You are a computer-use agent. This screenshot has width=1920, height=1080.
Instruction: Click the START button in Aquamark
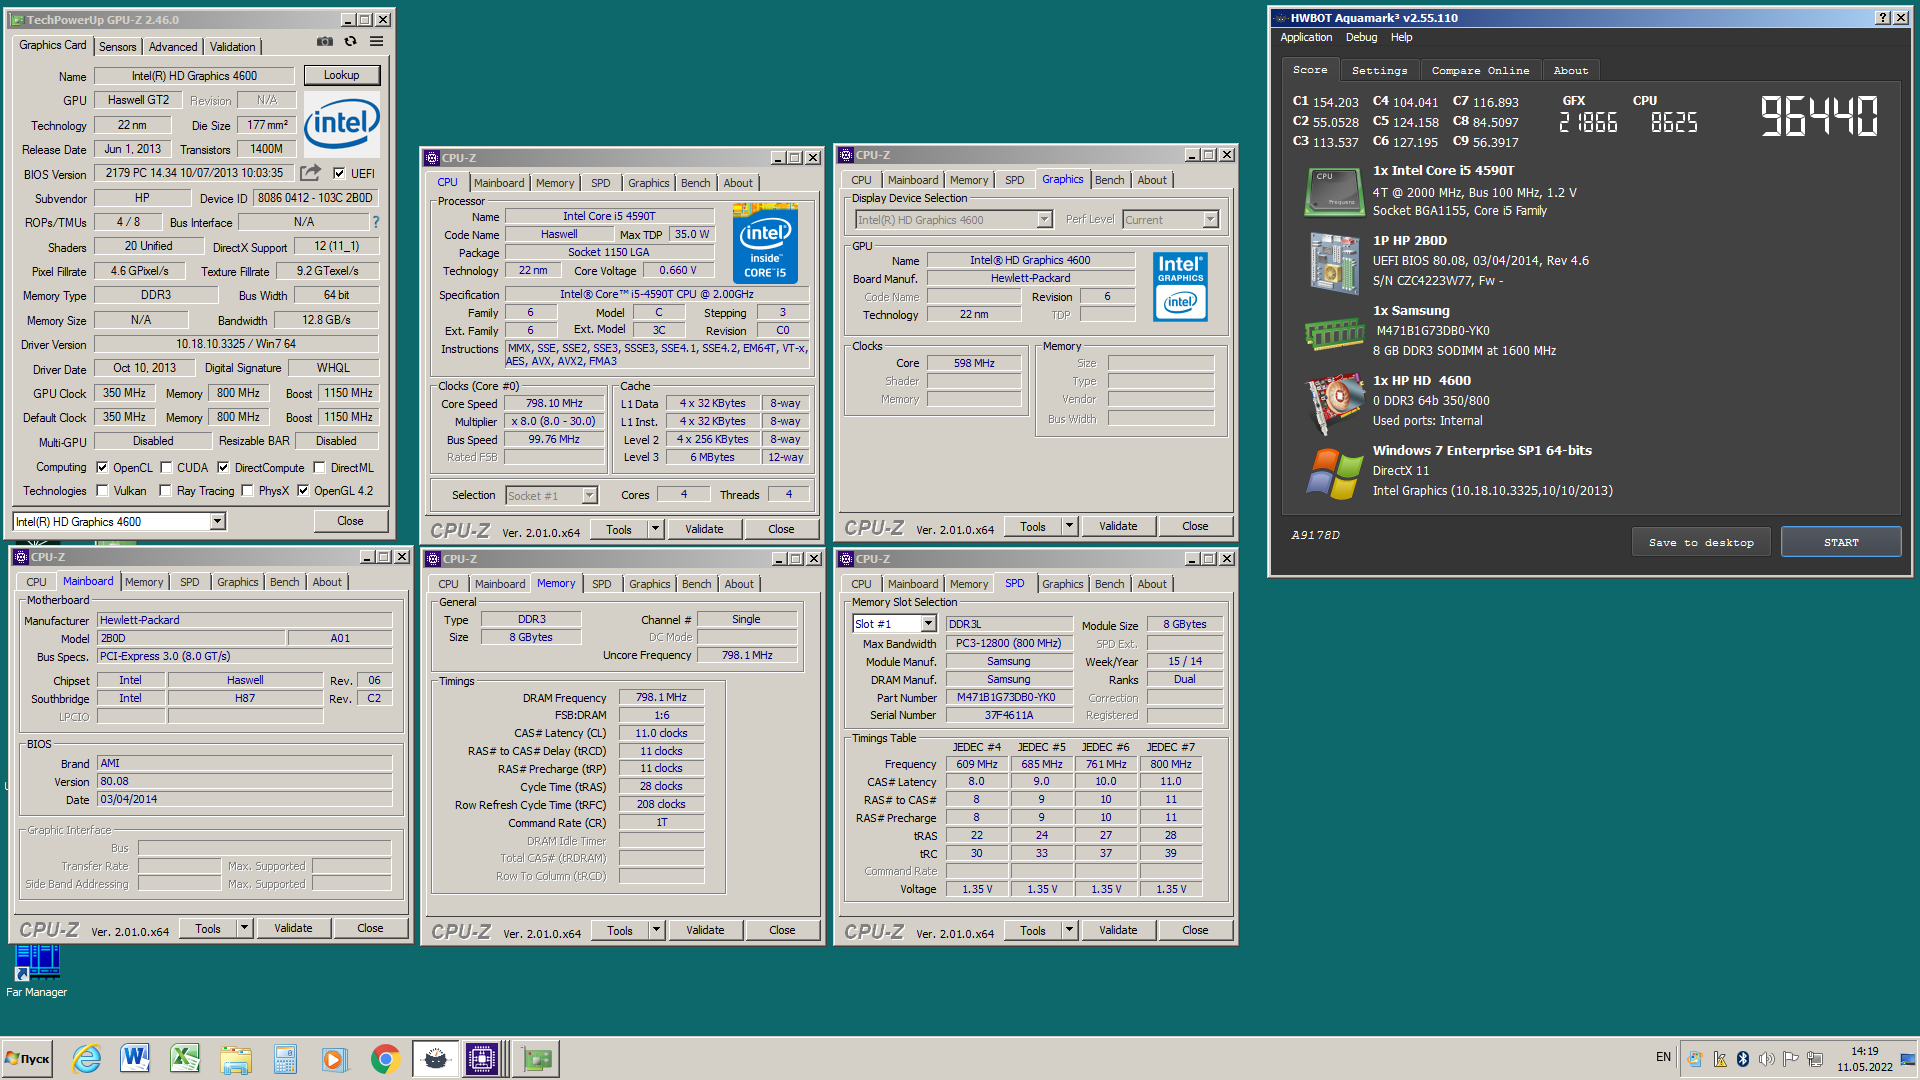1841,542
